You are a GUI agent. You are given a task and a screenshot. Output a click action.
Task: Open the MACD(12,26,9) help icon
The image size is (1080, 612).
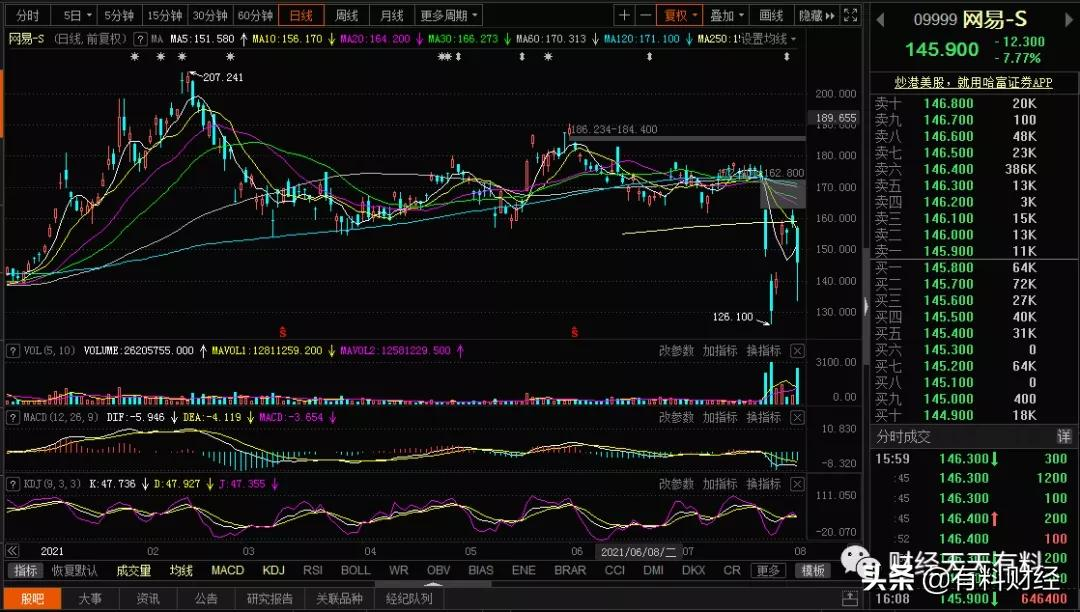(12, 417)
